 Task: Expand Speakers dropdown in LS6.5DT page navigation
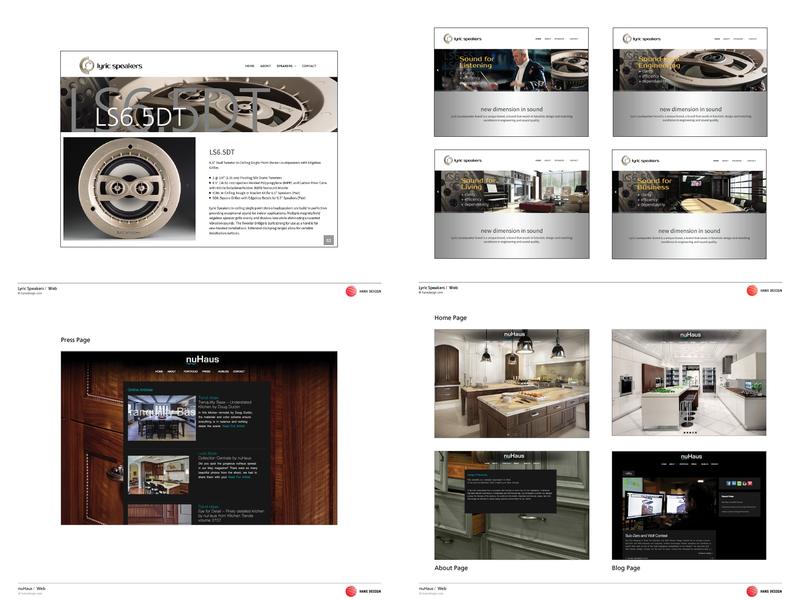286,66
